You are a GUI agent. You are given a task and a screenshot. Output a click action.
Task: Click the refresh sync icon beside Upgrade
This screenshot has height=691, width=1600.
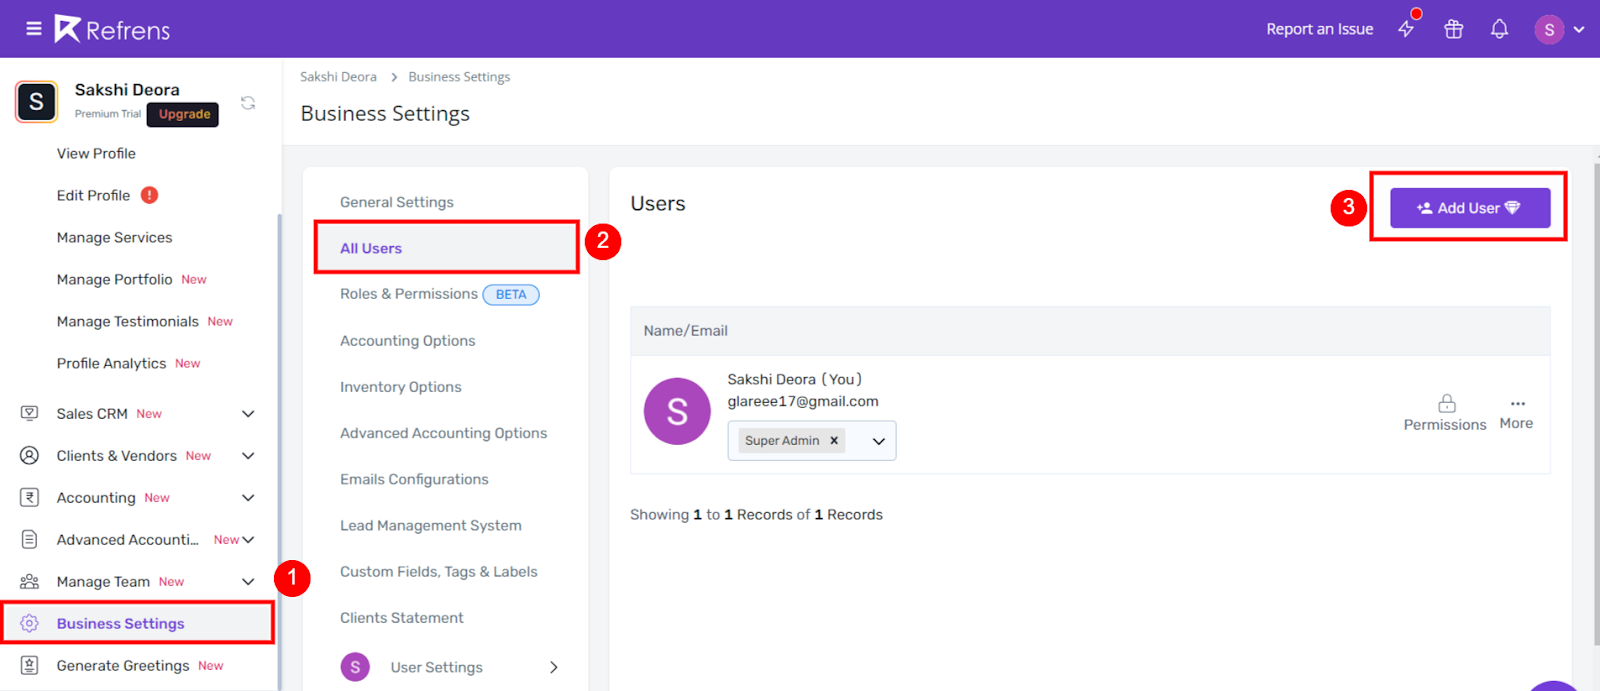248,103
